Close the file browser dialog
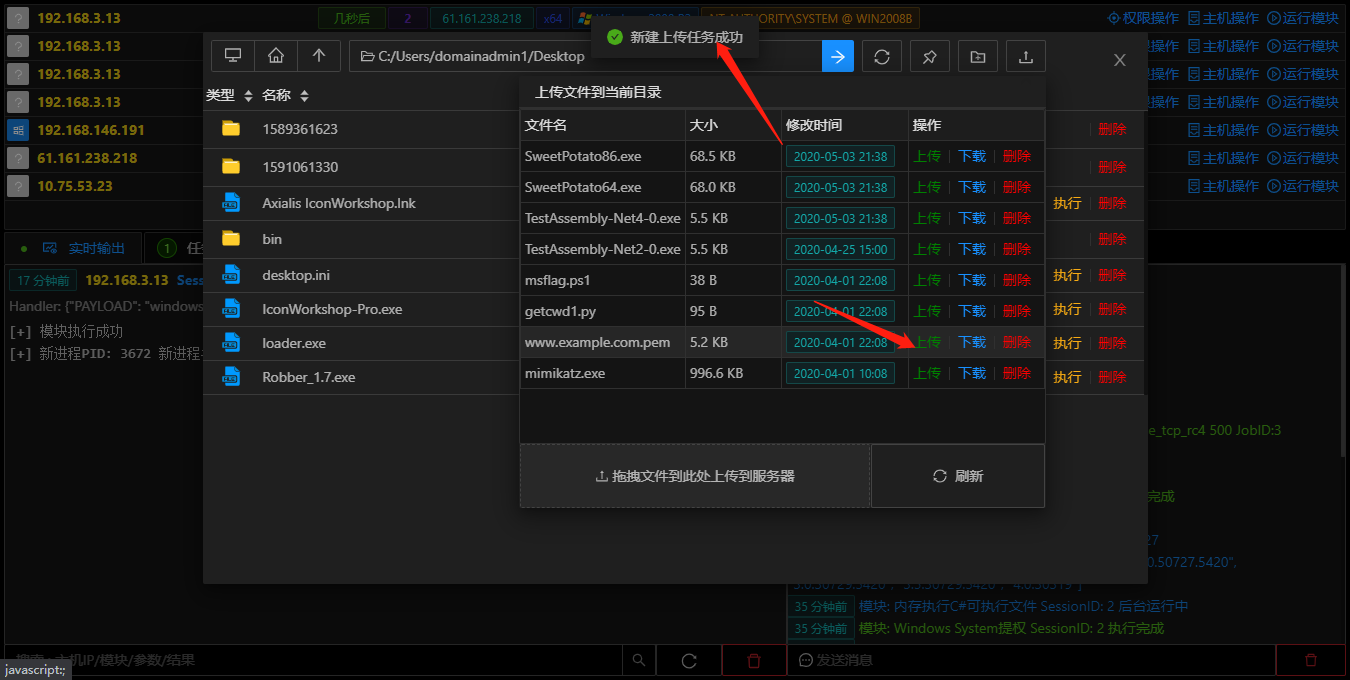The width and height of the screenshot is (1350, 680). pos(1120,60)
